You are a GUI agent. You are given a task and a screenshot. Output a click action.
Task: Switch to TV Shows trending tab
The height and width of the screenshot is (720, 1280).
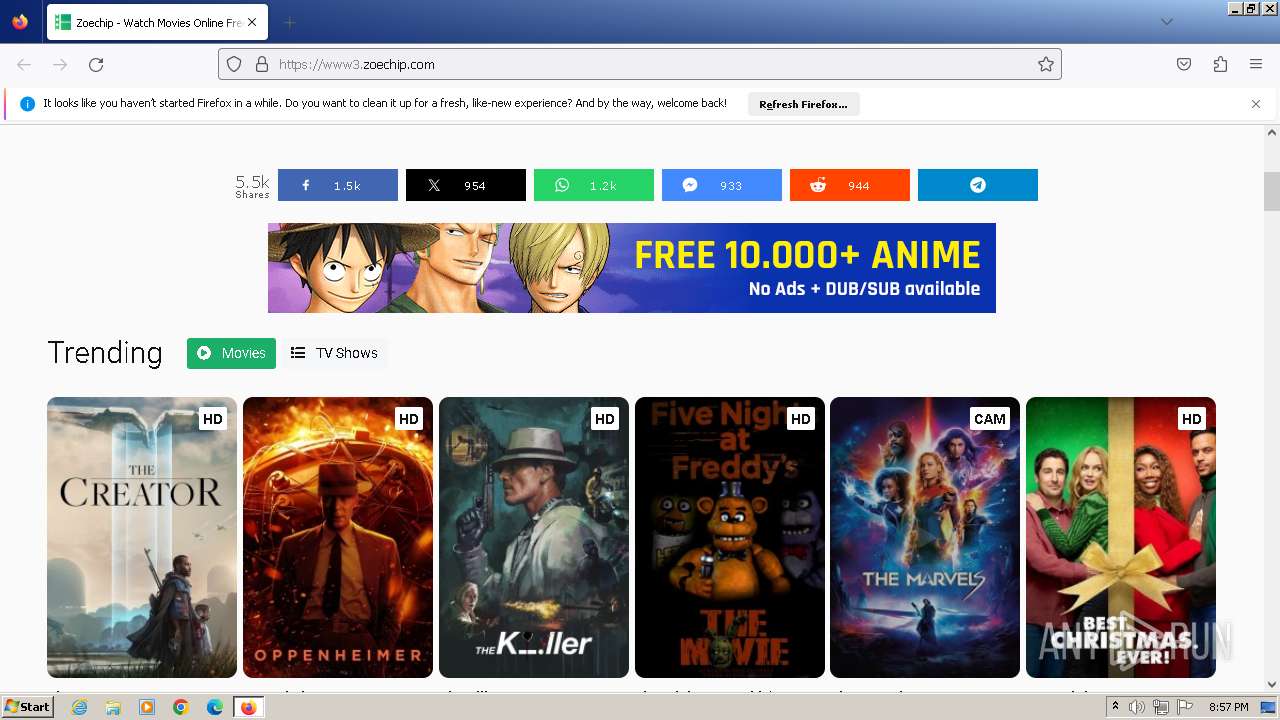[334, 353]
